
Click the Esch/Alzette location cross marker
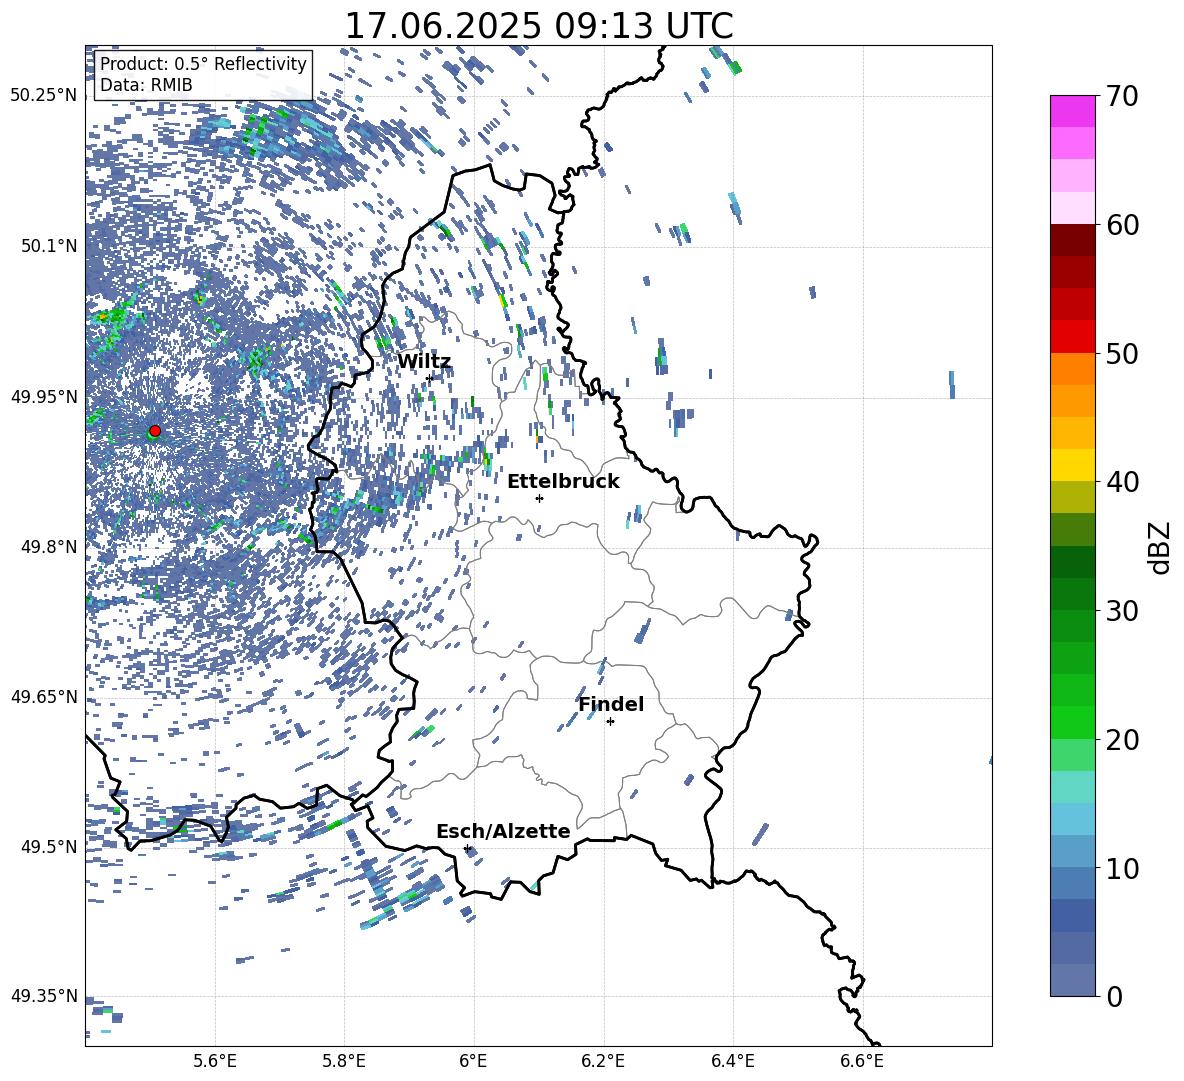pos(467,848)
